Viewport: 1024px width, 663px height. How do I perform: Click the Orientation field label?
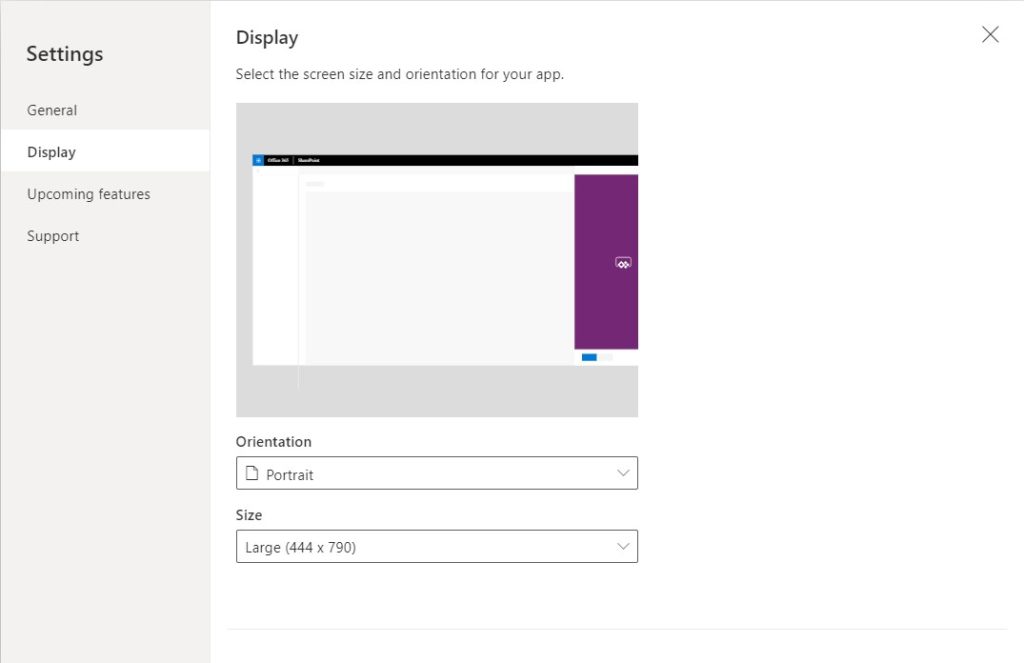273,441
